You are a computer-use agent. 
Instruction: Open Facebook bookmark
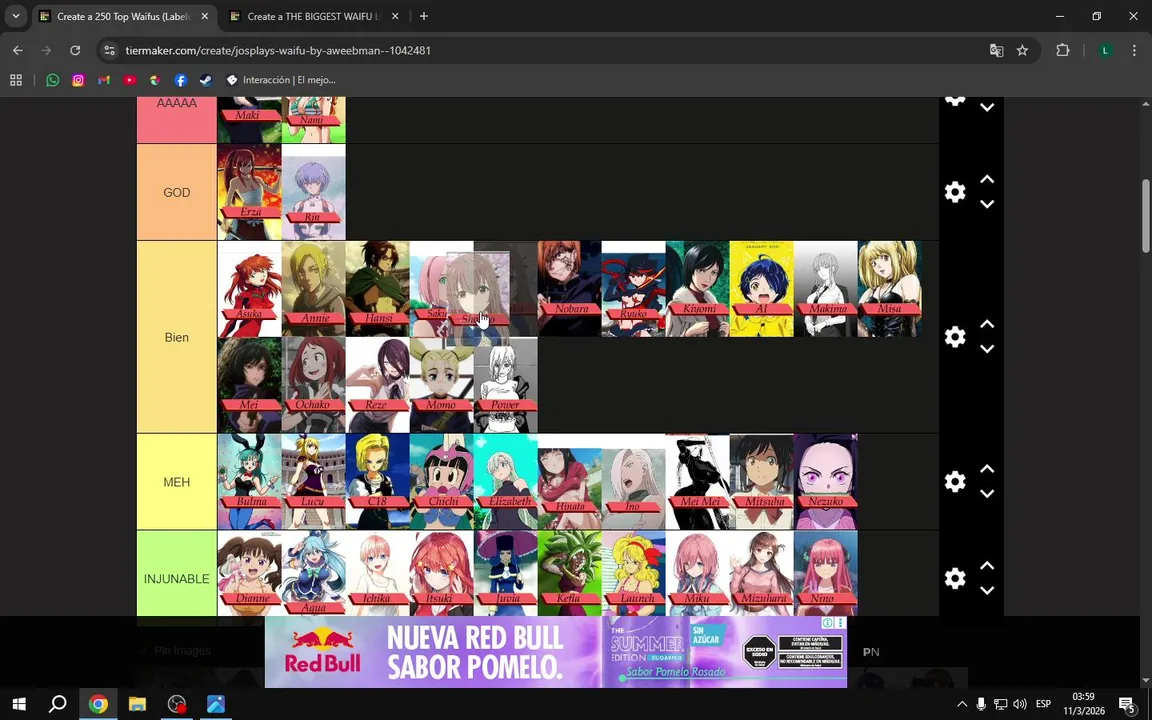[x=181, y=80]
